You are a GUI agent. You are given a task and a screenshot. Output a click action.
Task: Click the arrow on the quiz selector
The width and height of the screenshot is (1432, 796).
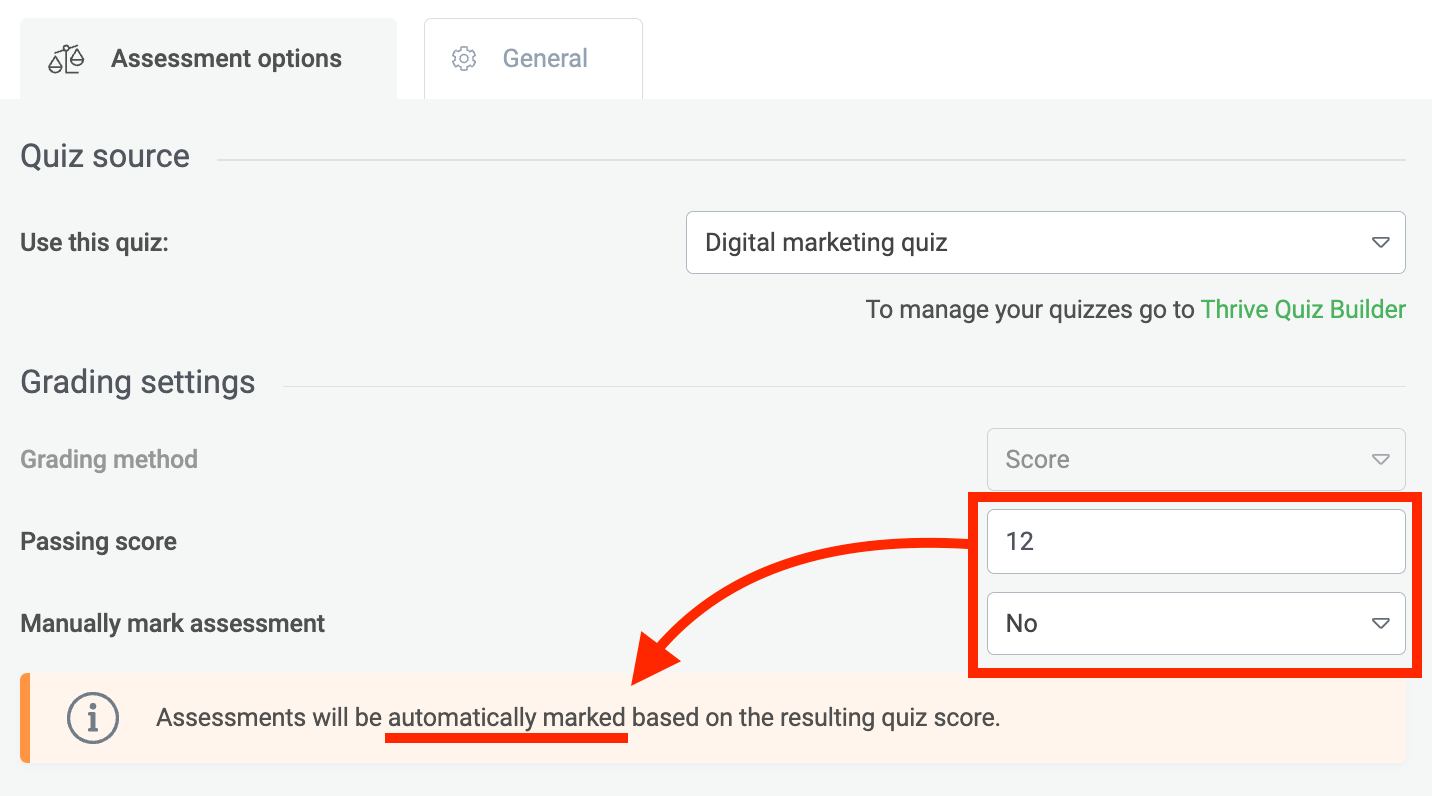pyautogui.click(x=1380, y=242)
